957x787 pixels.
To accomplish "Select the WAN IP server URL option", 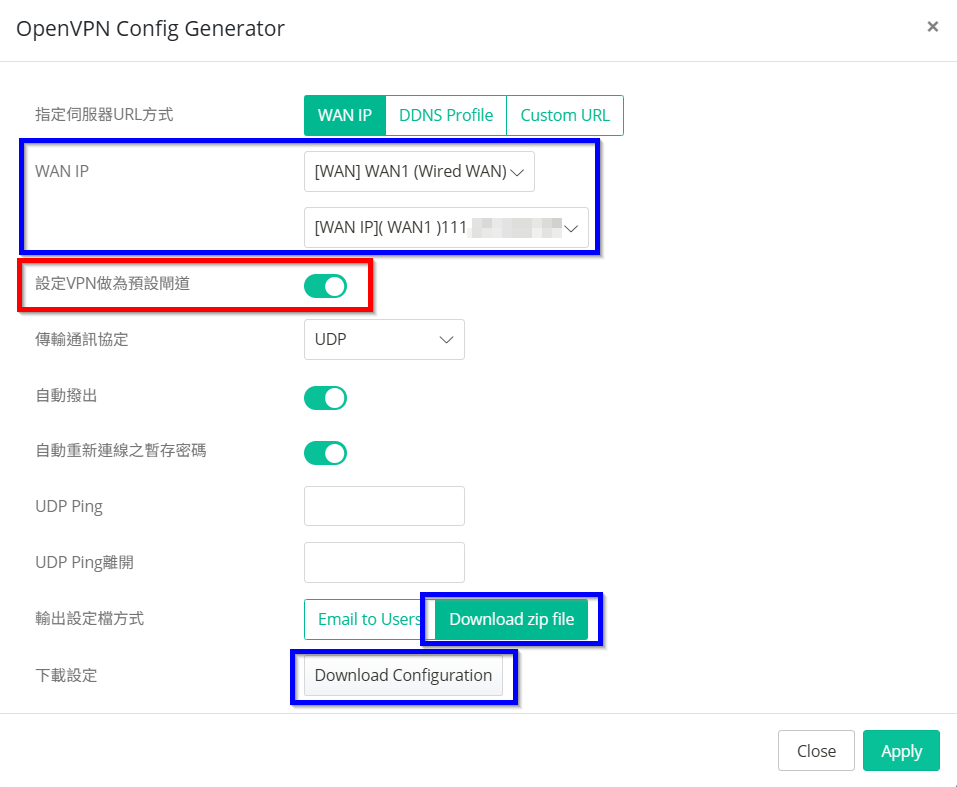I will [x=345, y=115].
